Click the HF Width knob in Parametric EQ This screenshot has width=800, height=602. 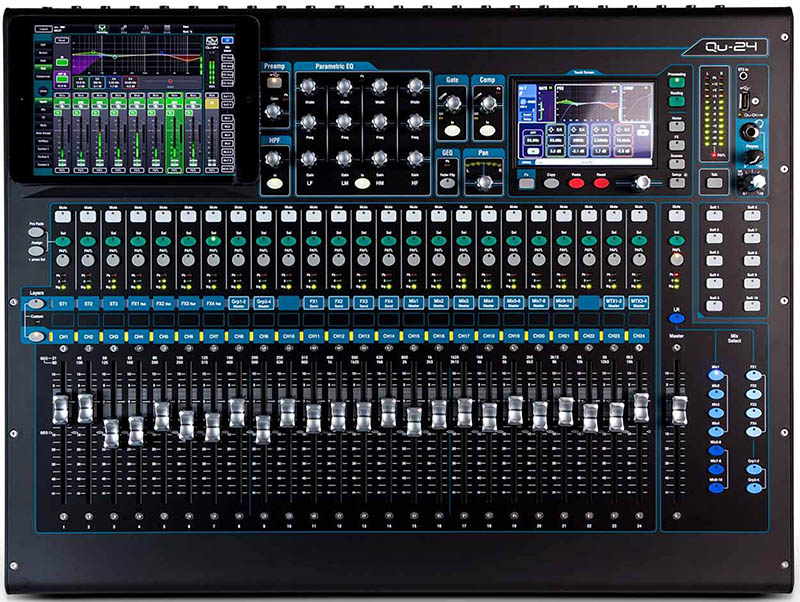(x=415, y=86)
